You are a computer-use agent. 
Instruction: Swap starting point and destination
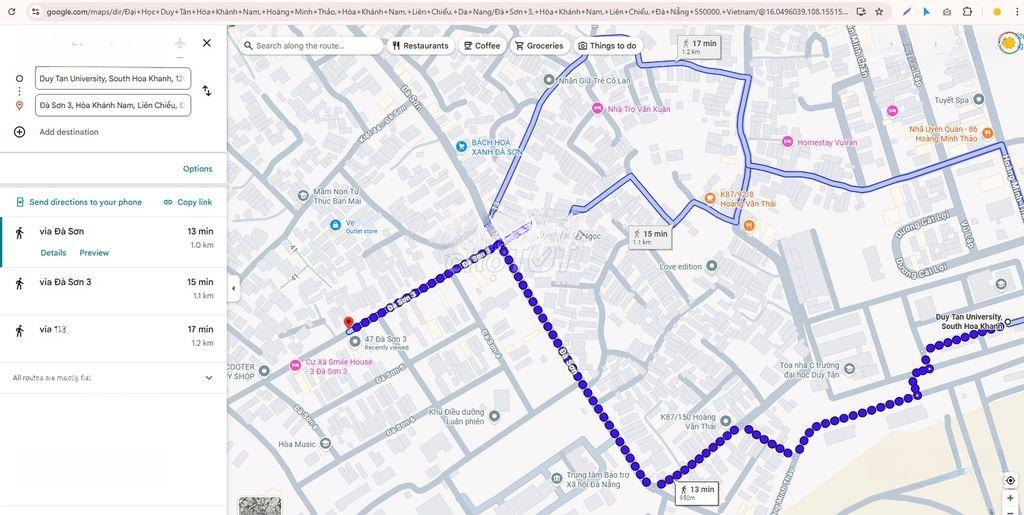click(x=206, y=91)
